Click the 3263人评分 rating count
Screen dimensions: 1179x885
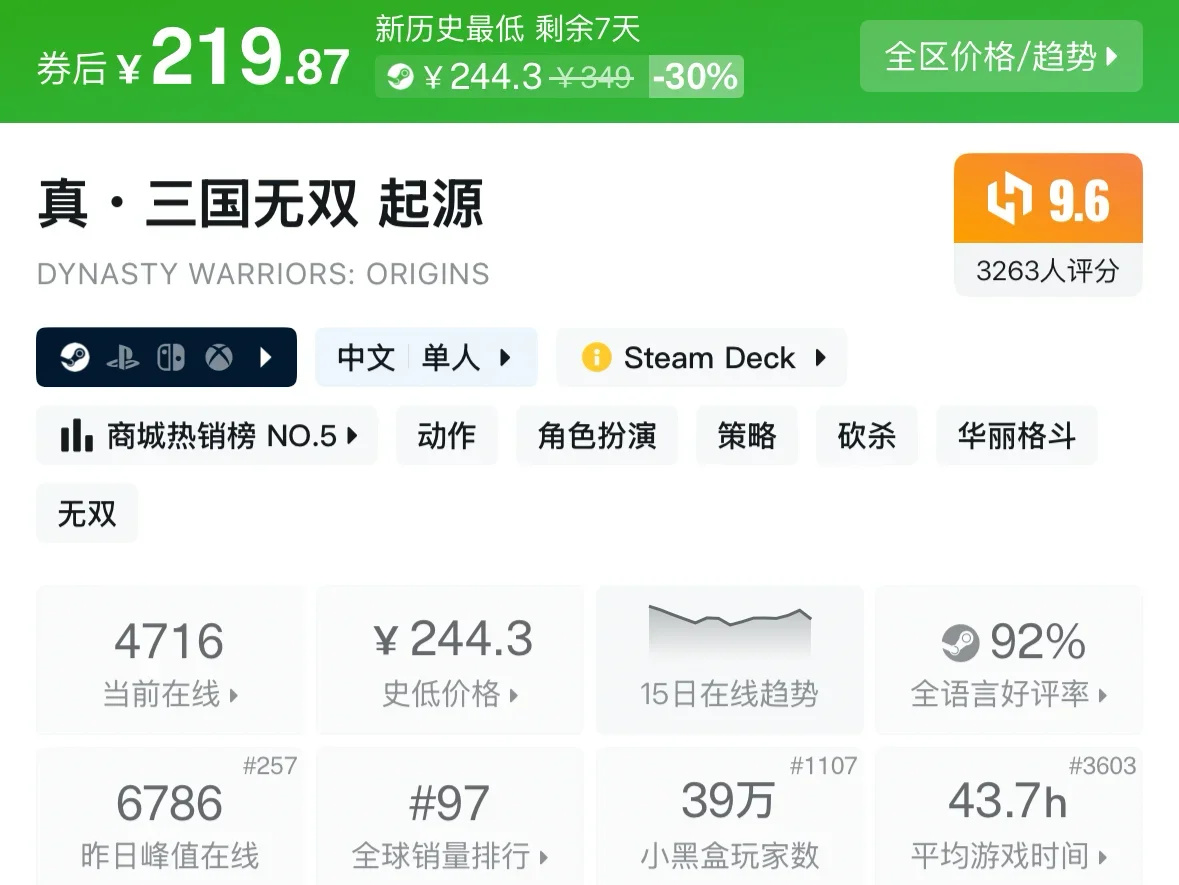[1047, 271]
